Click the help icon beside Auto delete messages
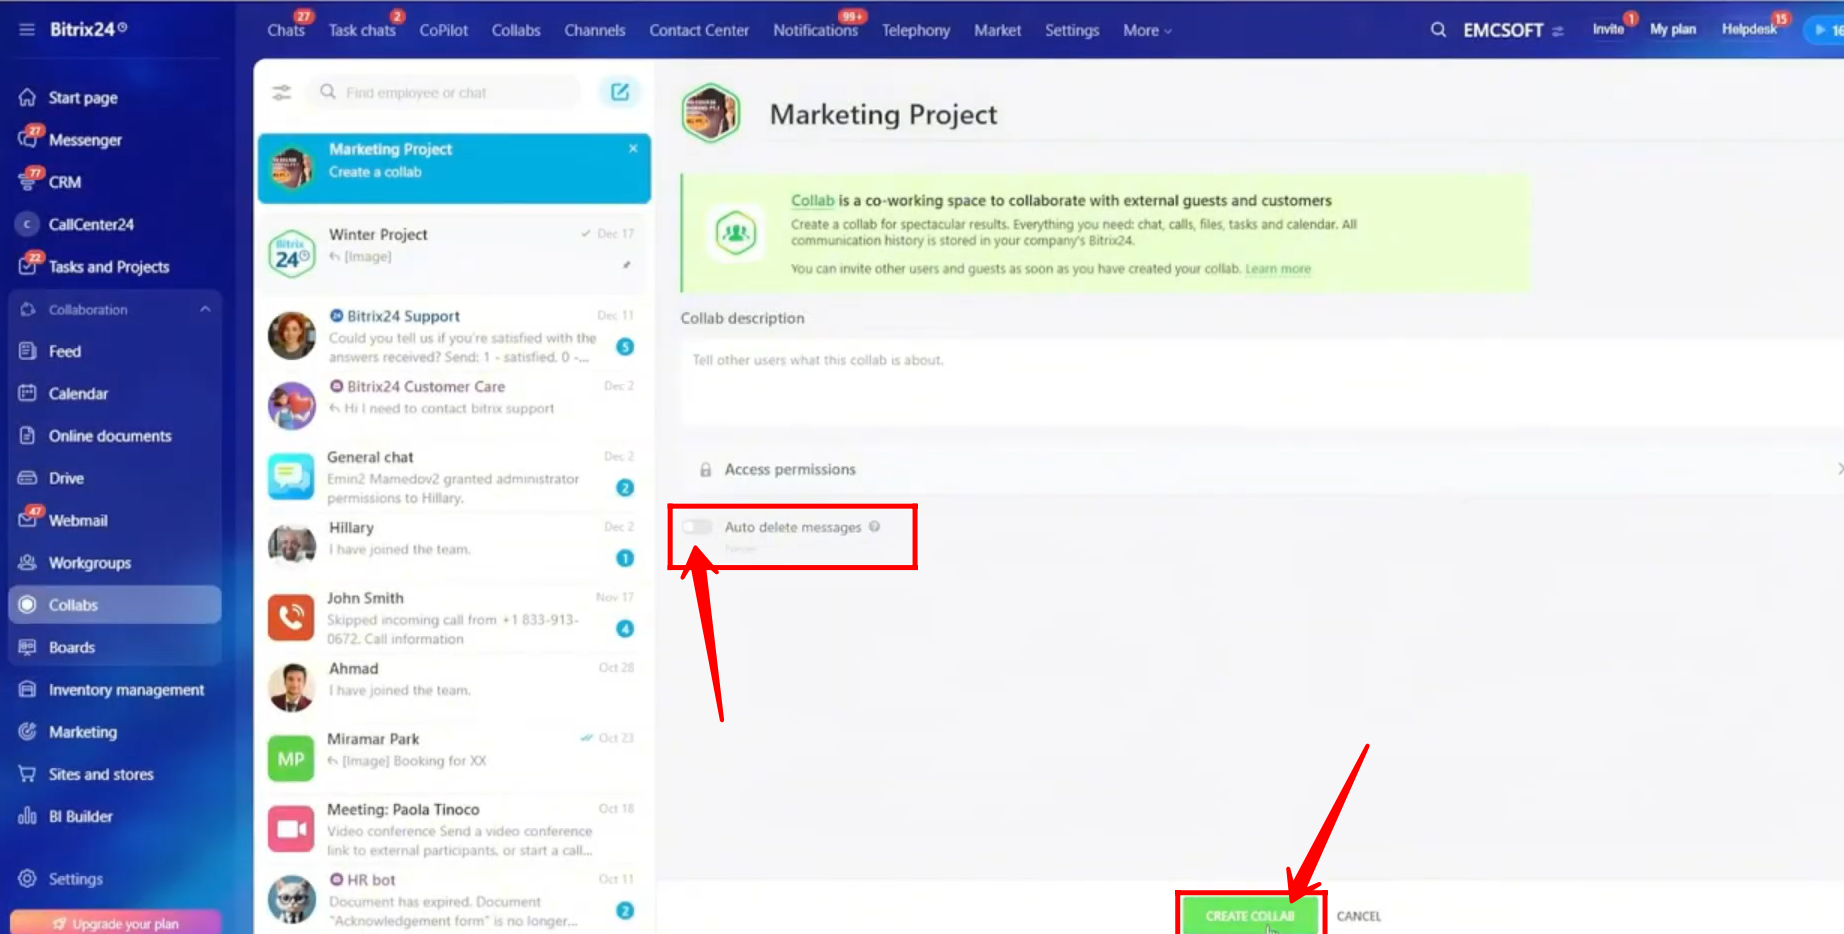 (875, 527)
